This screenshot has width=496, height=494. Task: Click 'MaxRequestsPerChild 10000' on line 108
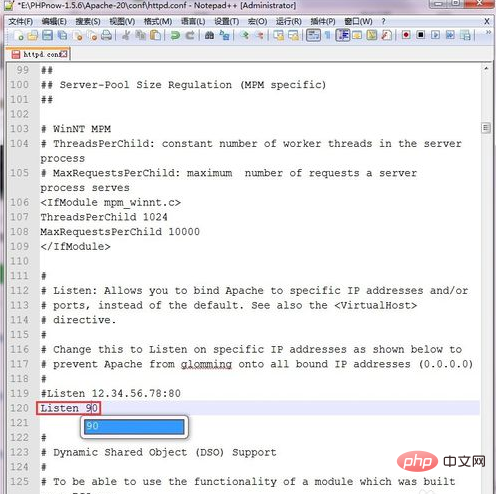pos(120,232)
